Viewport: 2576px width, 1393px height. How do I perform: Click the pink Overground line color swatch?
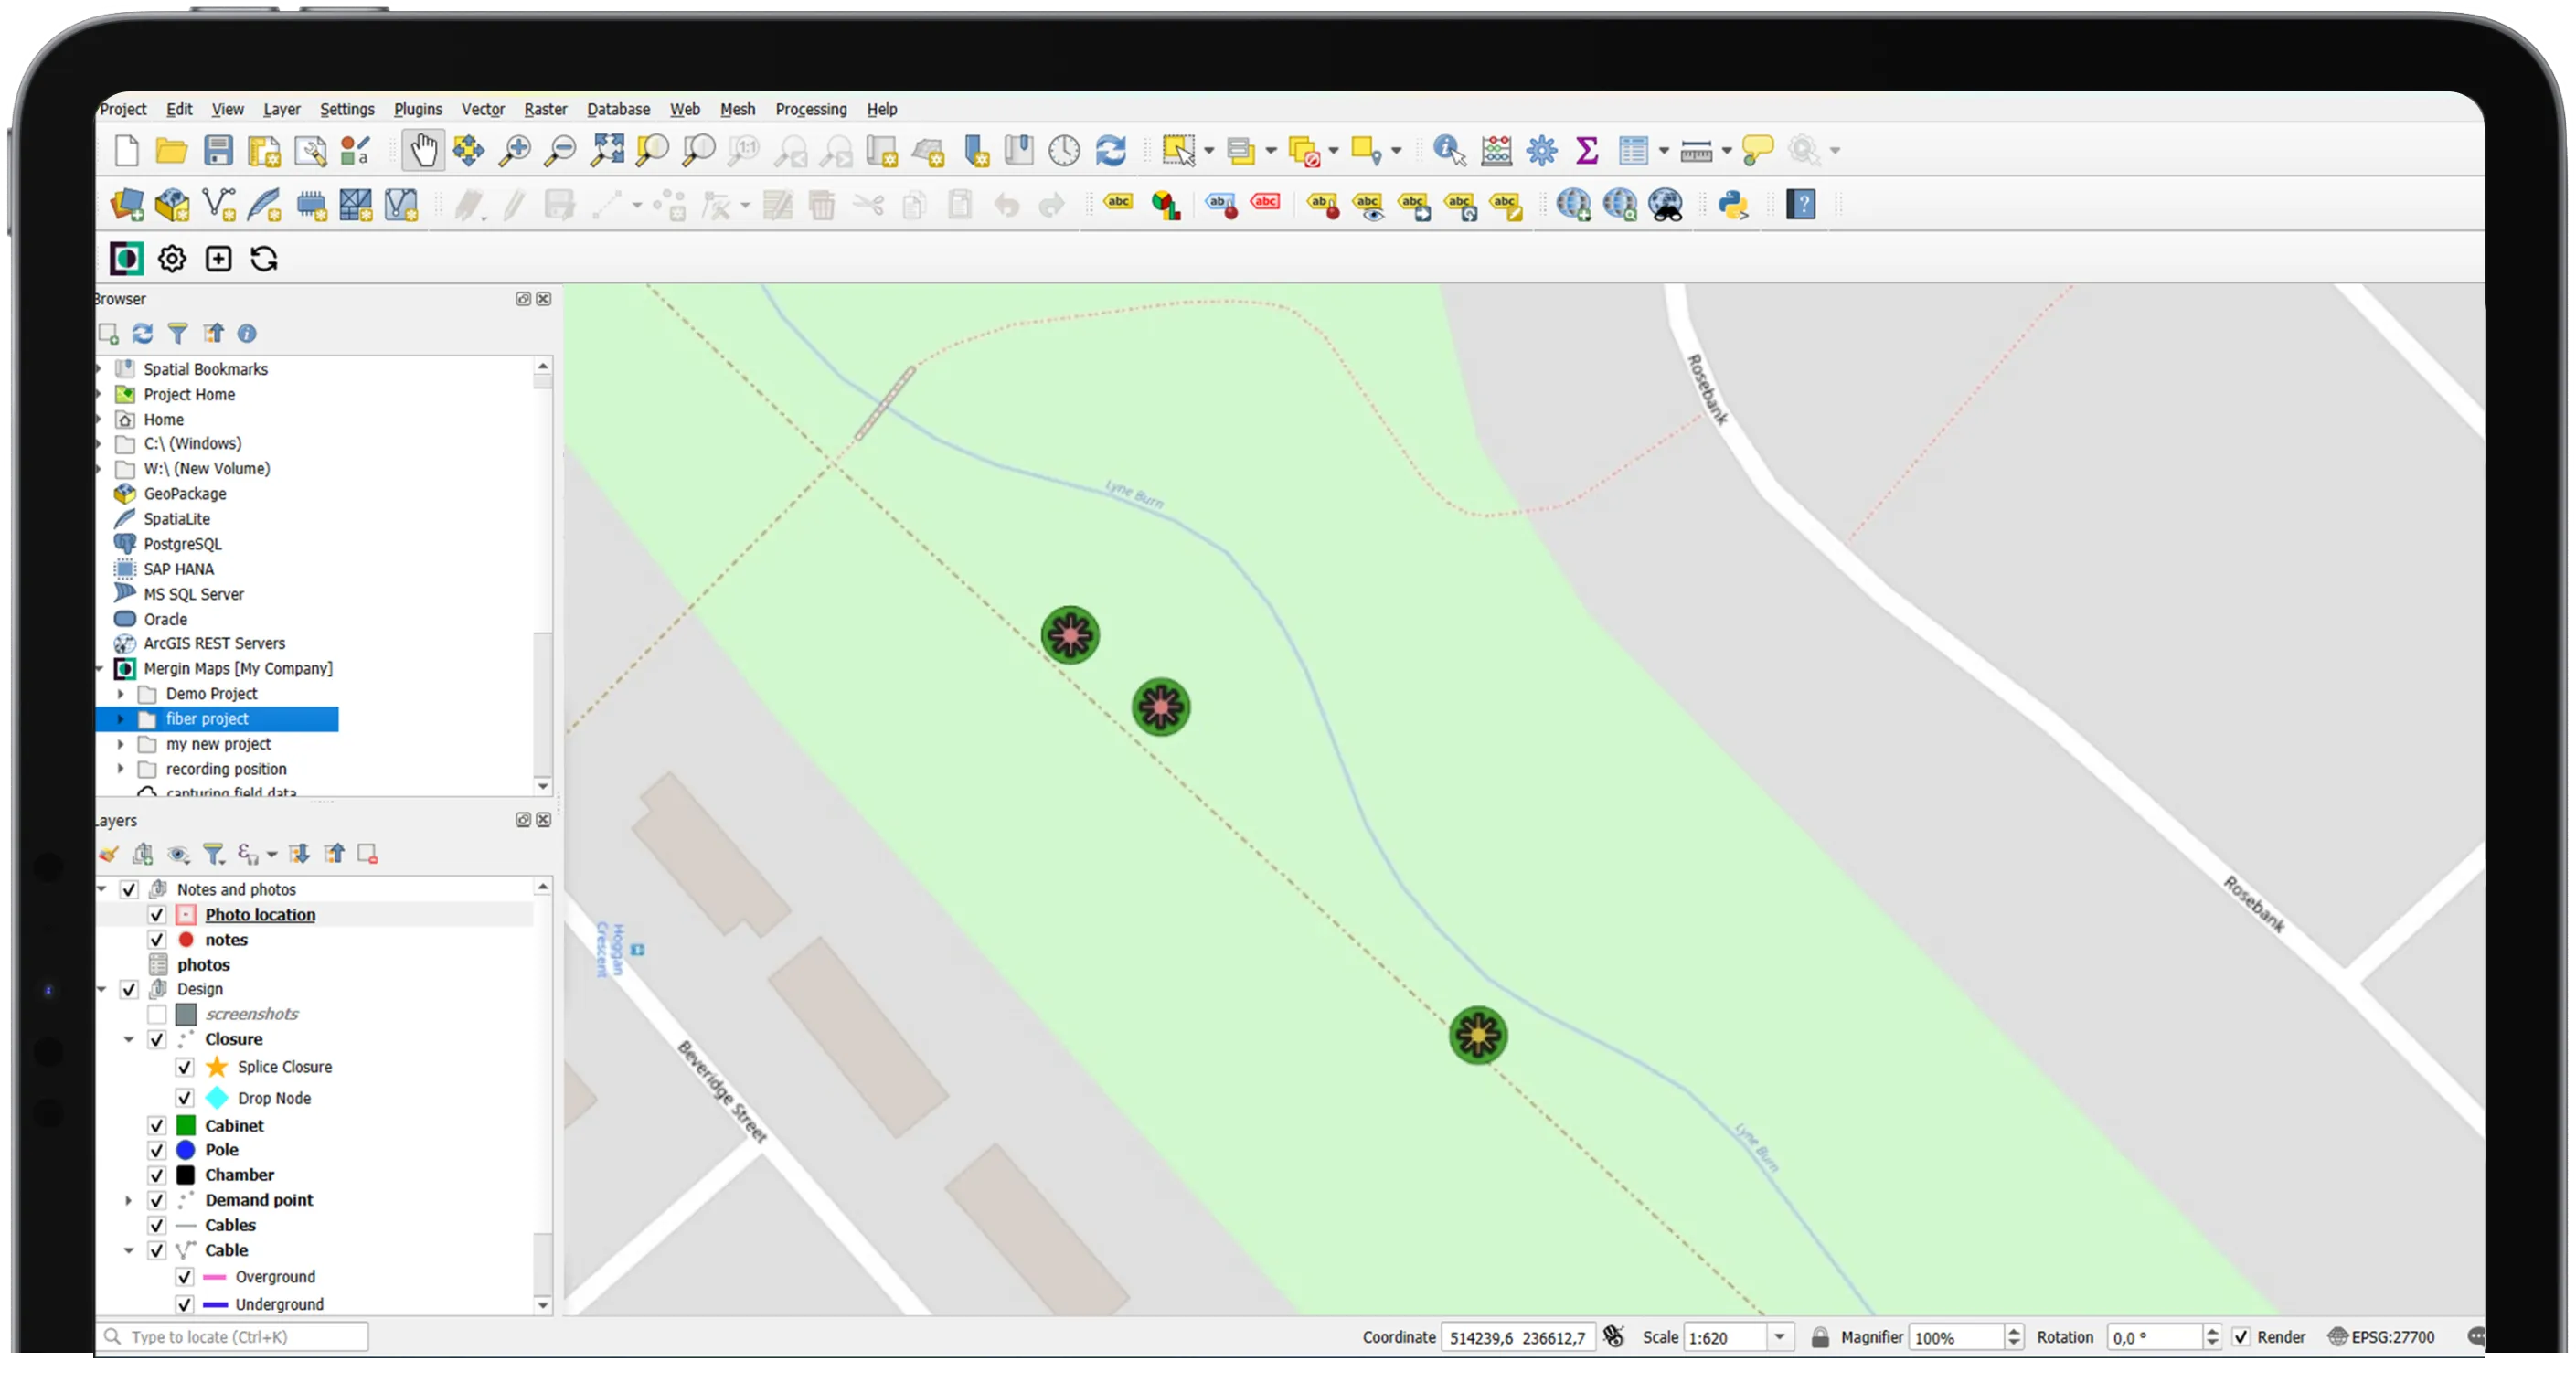click(x=215, y=1277)
